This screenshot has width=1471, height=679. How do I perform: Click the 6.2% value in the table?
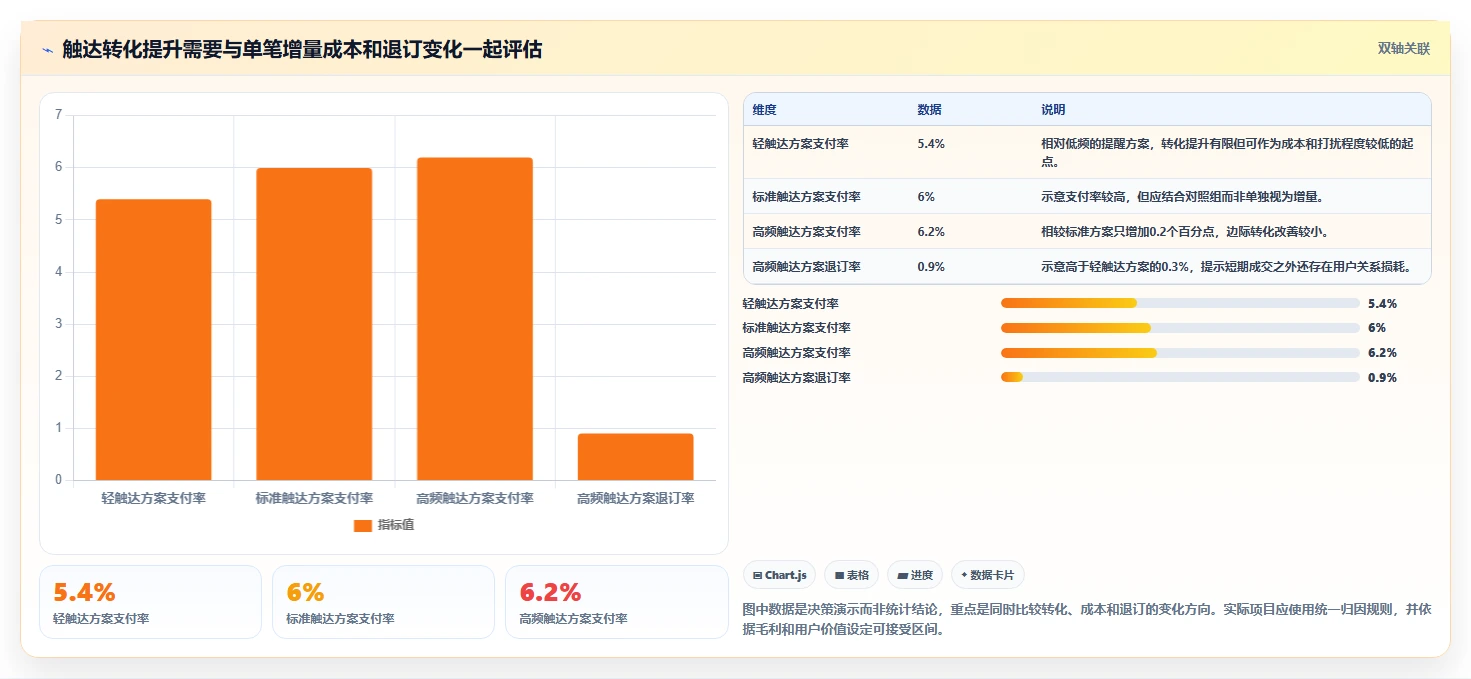[931, 232]
